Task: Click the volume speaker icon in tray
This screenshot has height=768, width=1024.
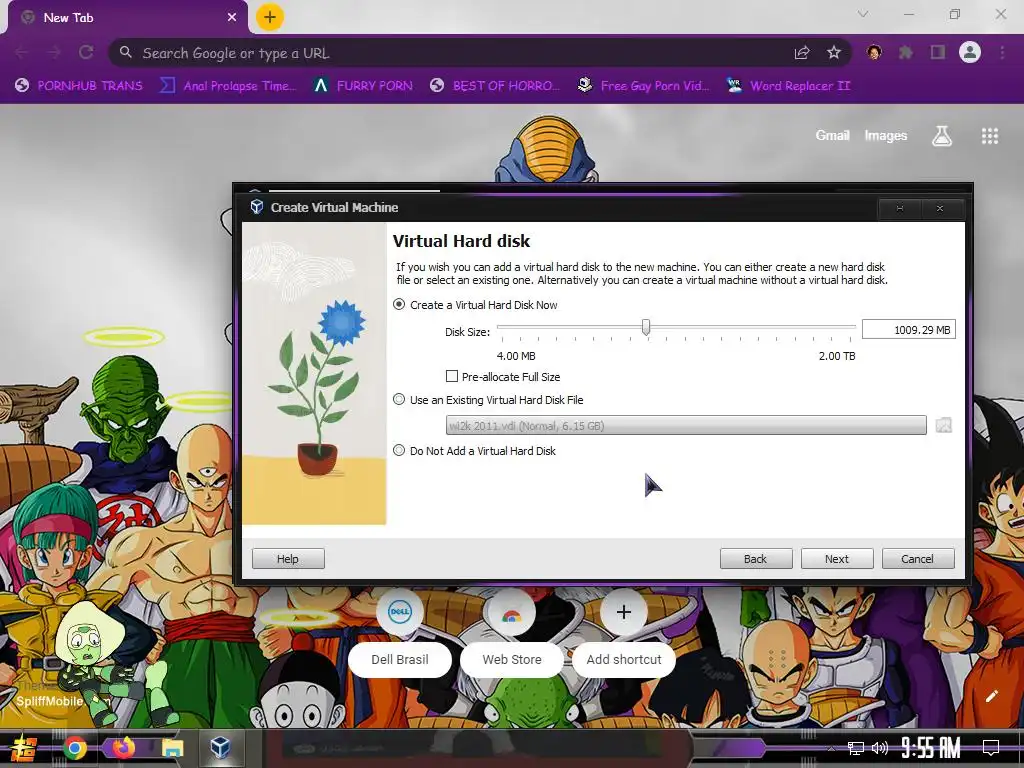Action: 880,748
